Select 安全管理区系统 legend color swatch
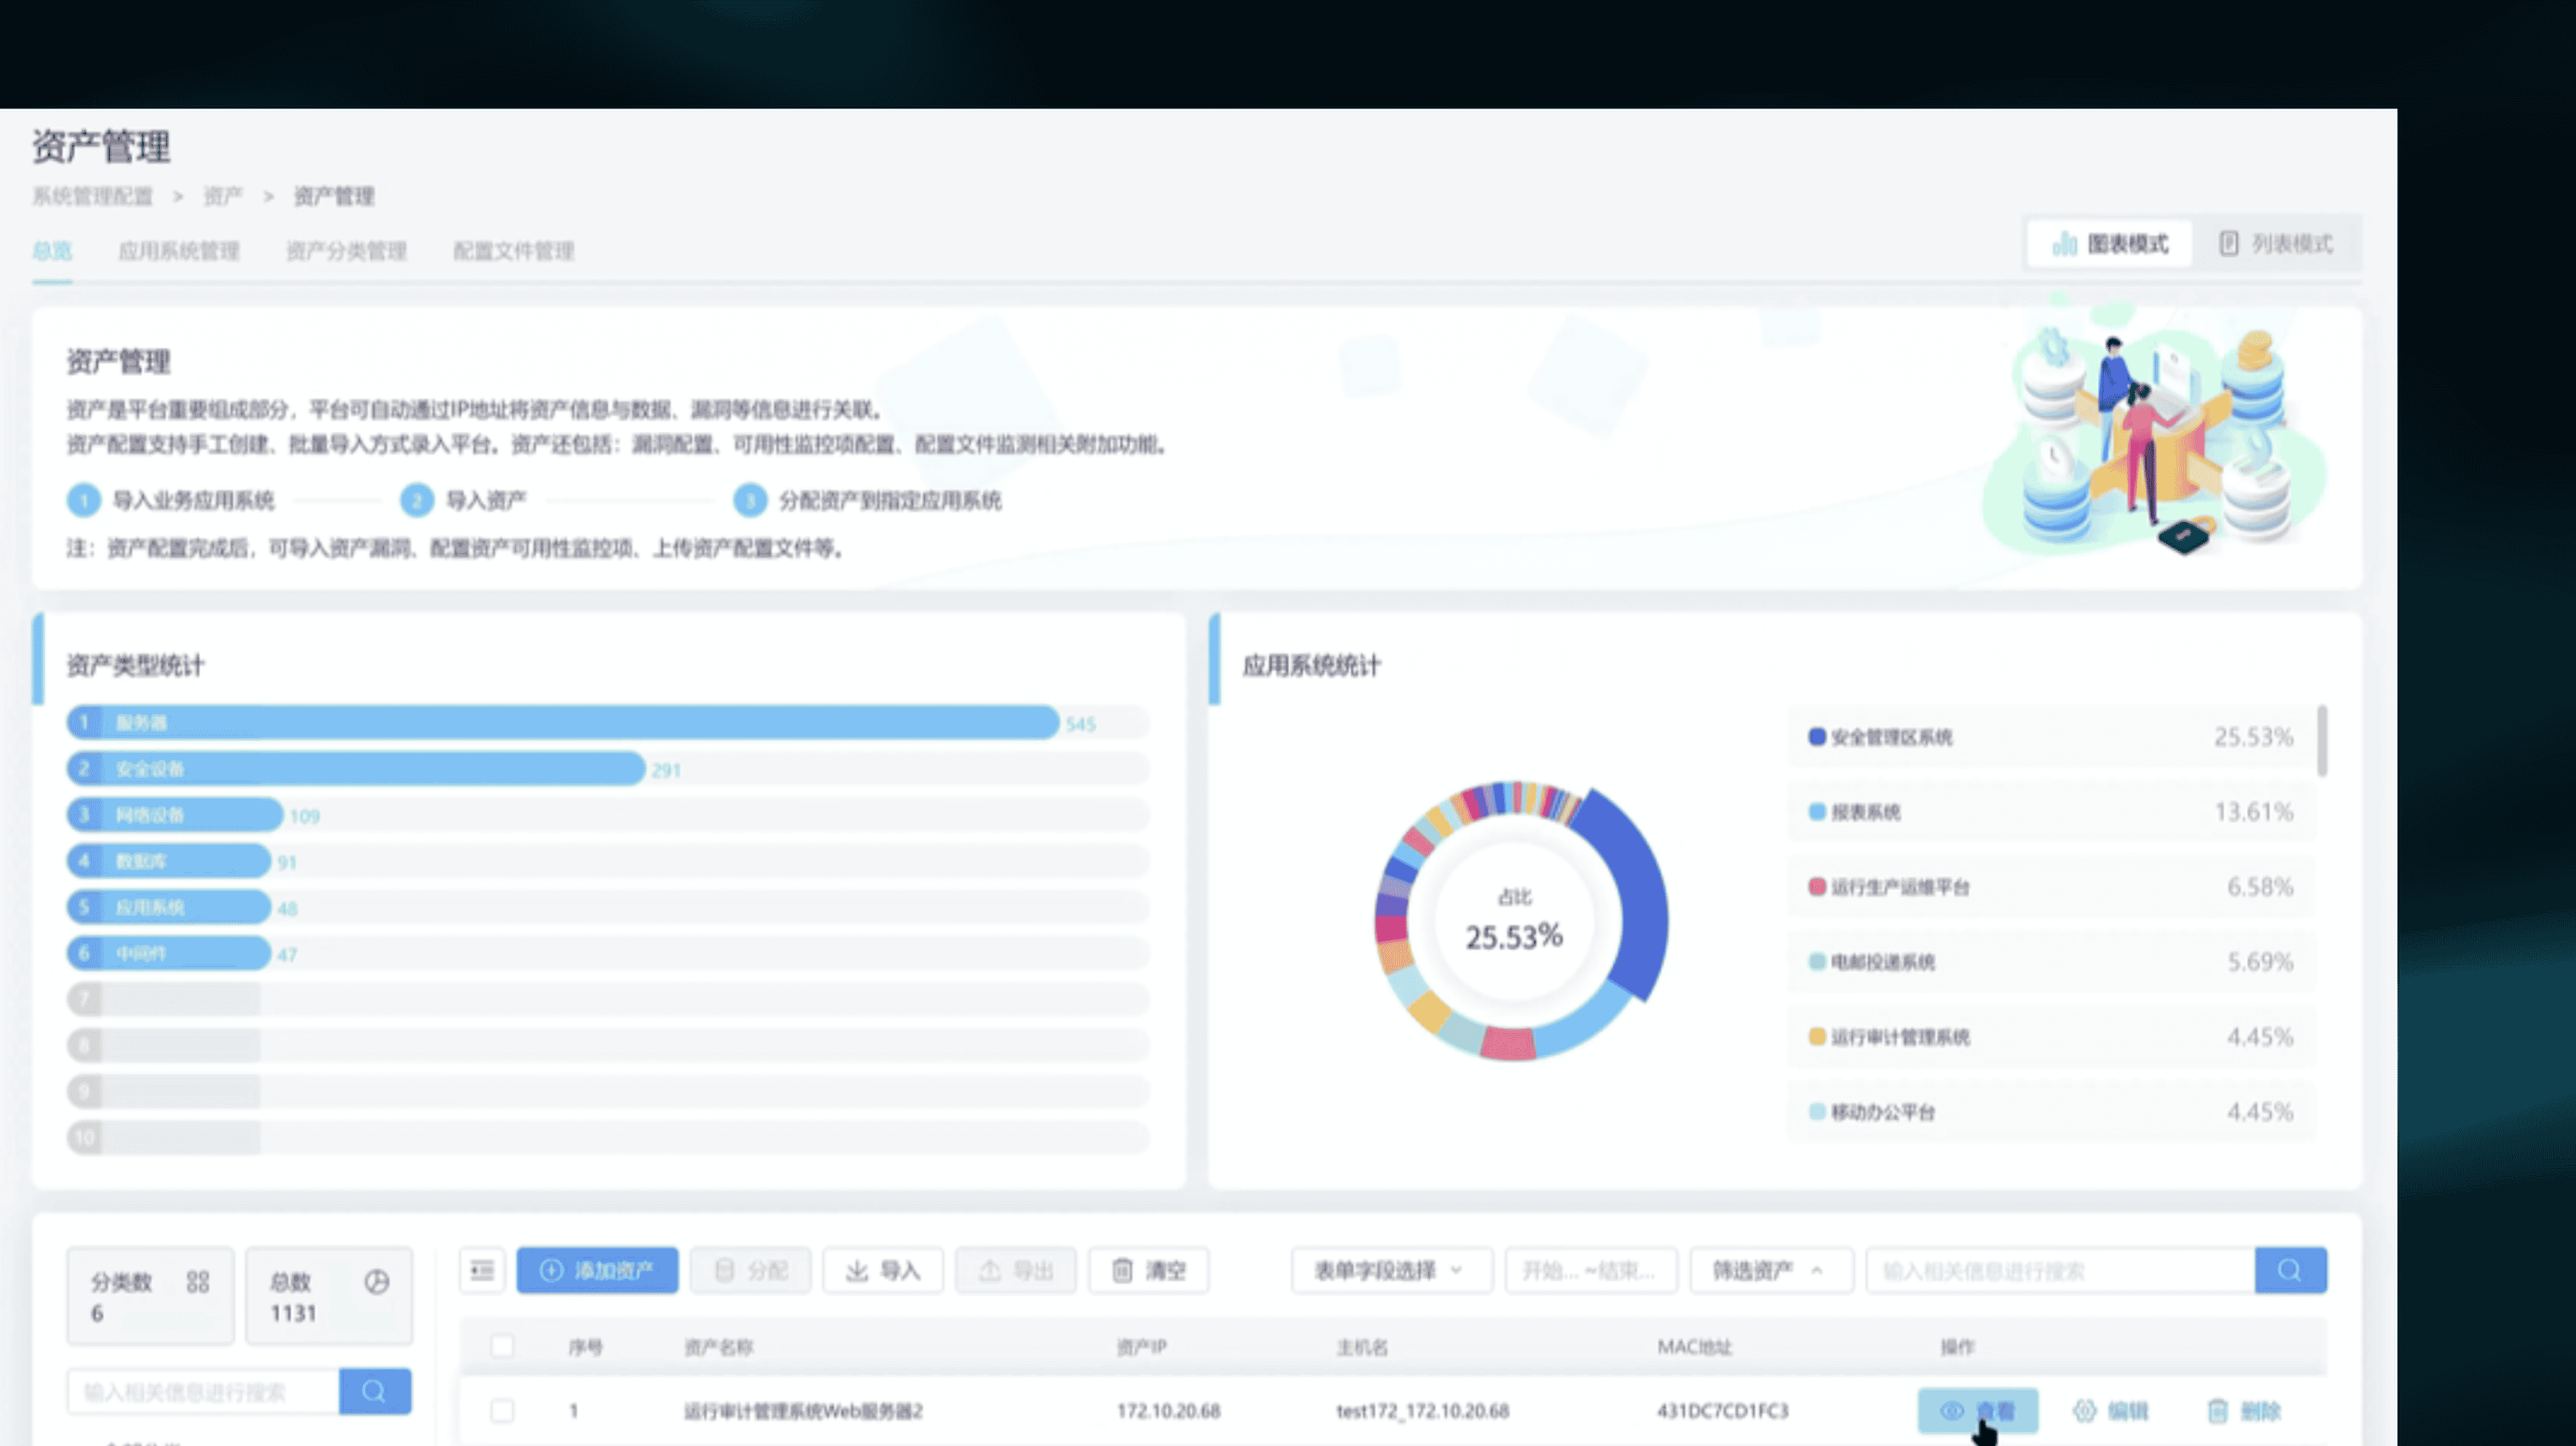Image resolution: width=2576 pixels, height=1446 pixels. click(x=1817, y=737)
